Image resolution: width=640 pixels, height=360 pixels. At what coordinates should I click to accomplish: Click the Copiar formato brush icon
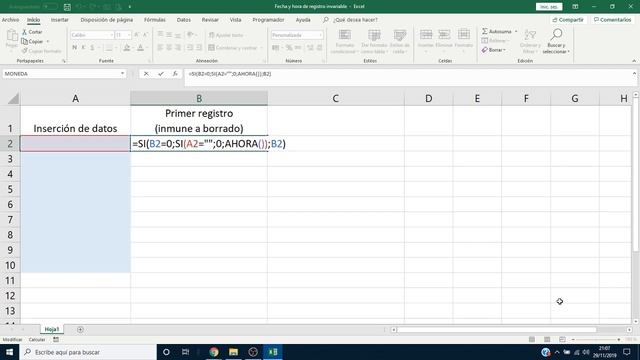(x=42, y=51)
